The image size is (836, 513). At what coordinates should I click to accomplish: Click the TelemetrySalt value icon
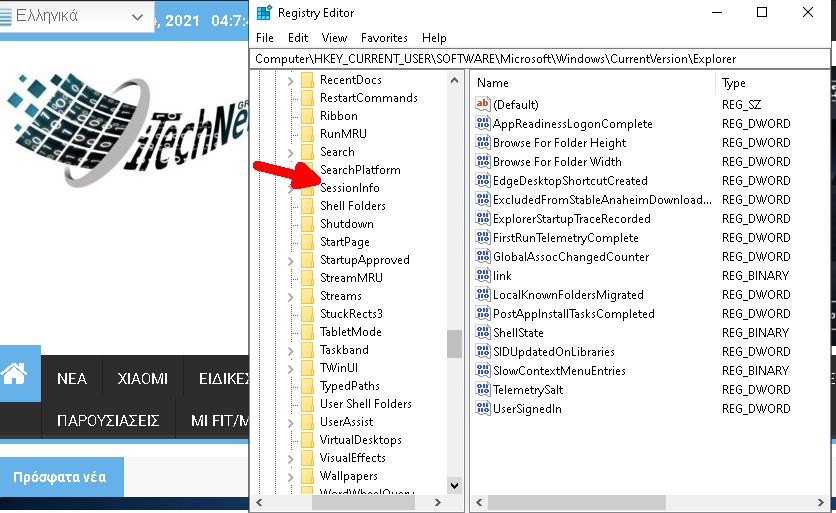(x=483, y=389)
